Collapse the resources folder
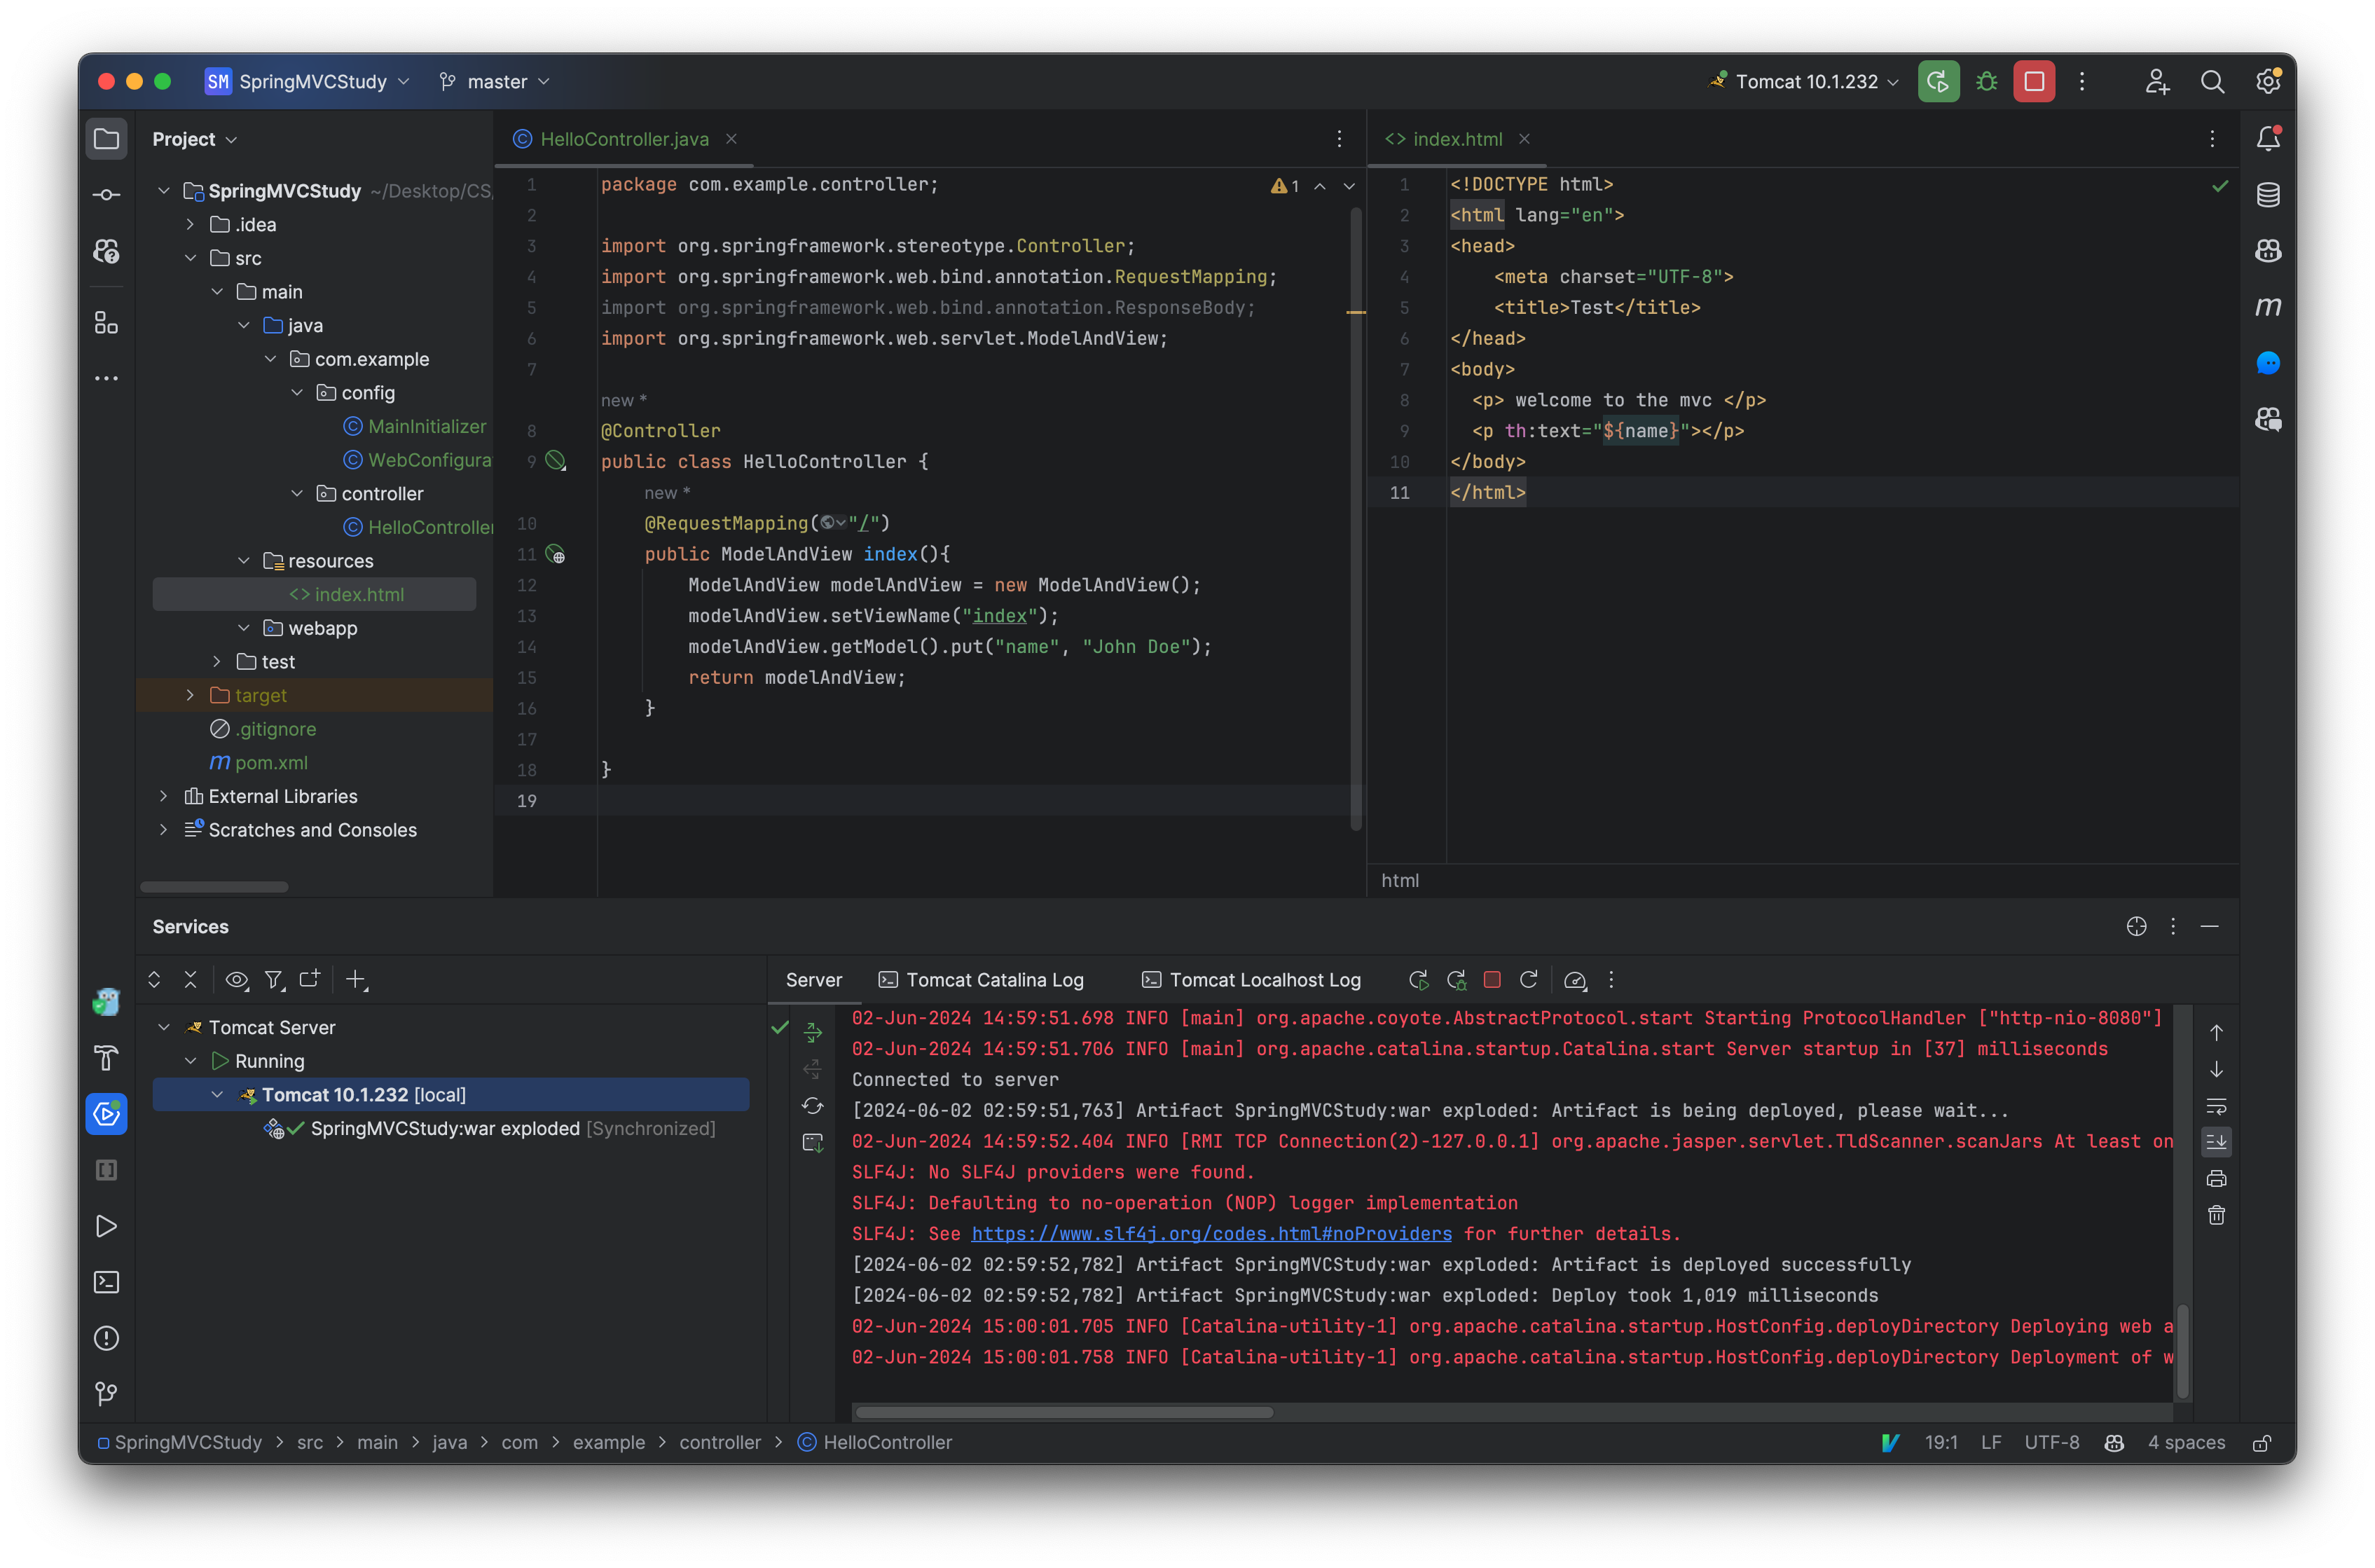This screenshot has width=2375, height=1568. pos(244,561)
